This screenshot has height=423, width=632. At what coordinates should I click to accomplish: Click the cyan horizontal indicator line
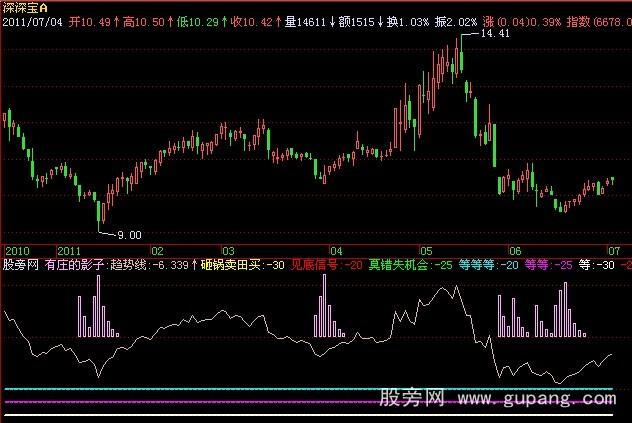point(308,389)
